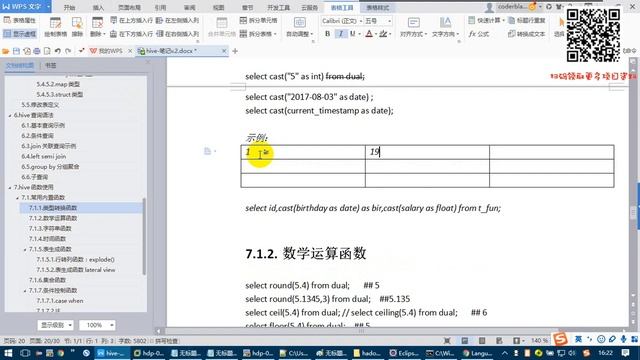Open the delete (删除) table dropdown
The image size is (640, 360).
98,27
